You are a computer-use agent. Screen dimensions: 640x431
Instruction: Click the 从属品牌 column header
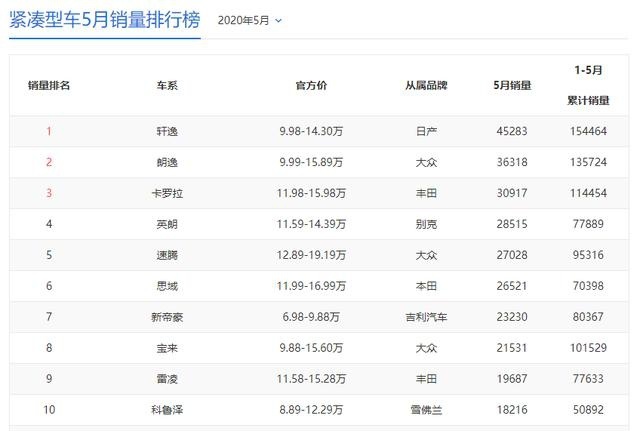(x=426, y=85)
